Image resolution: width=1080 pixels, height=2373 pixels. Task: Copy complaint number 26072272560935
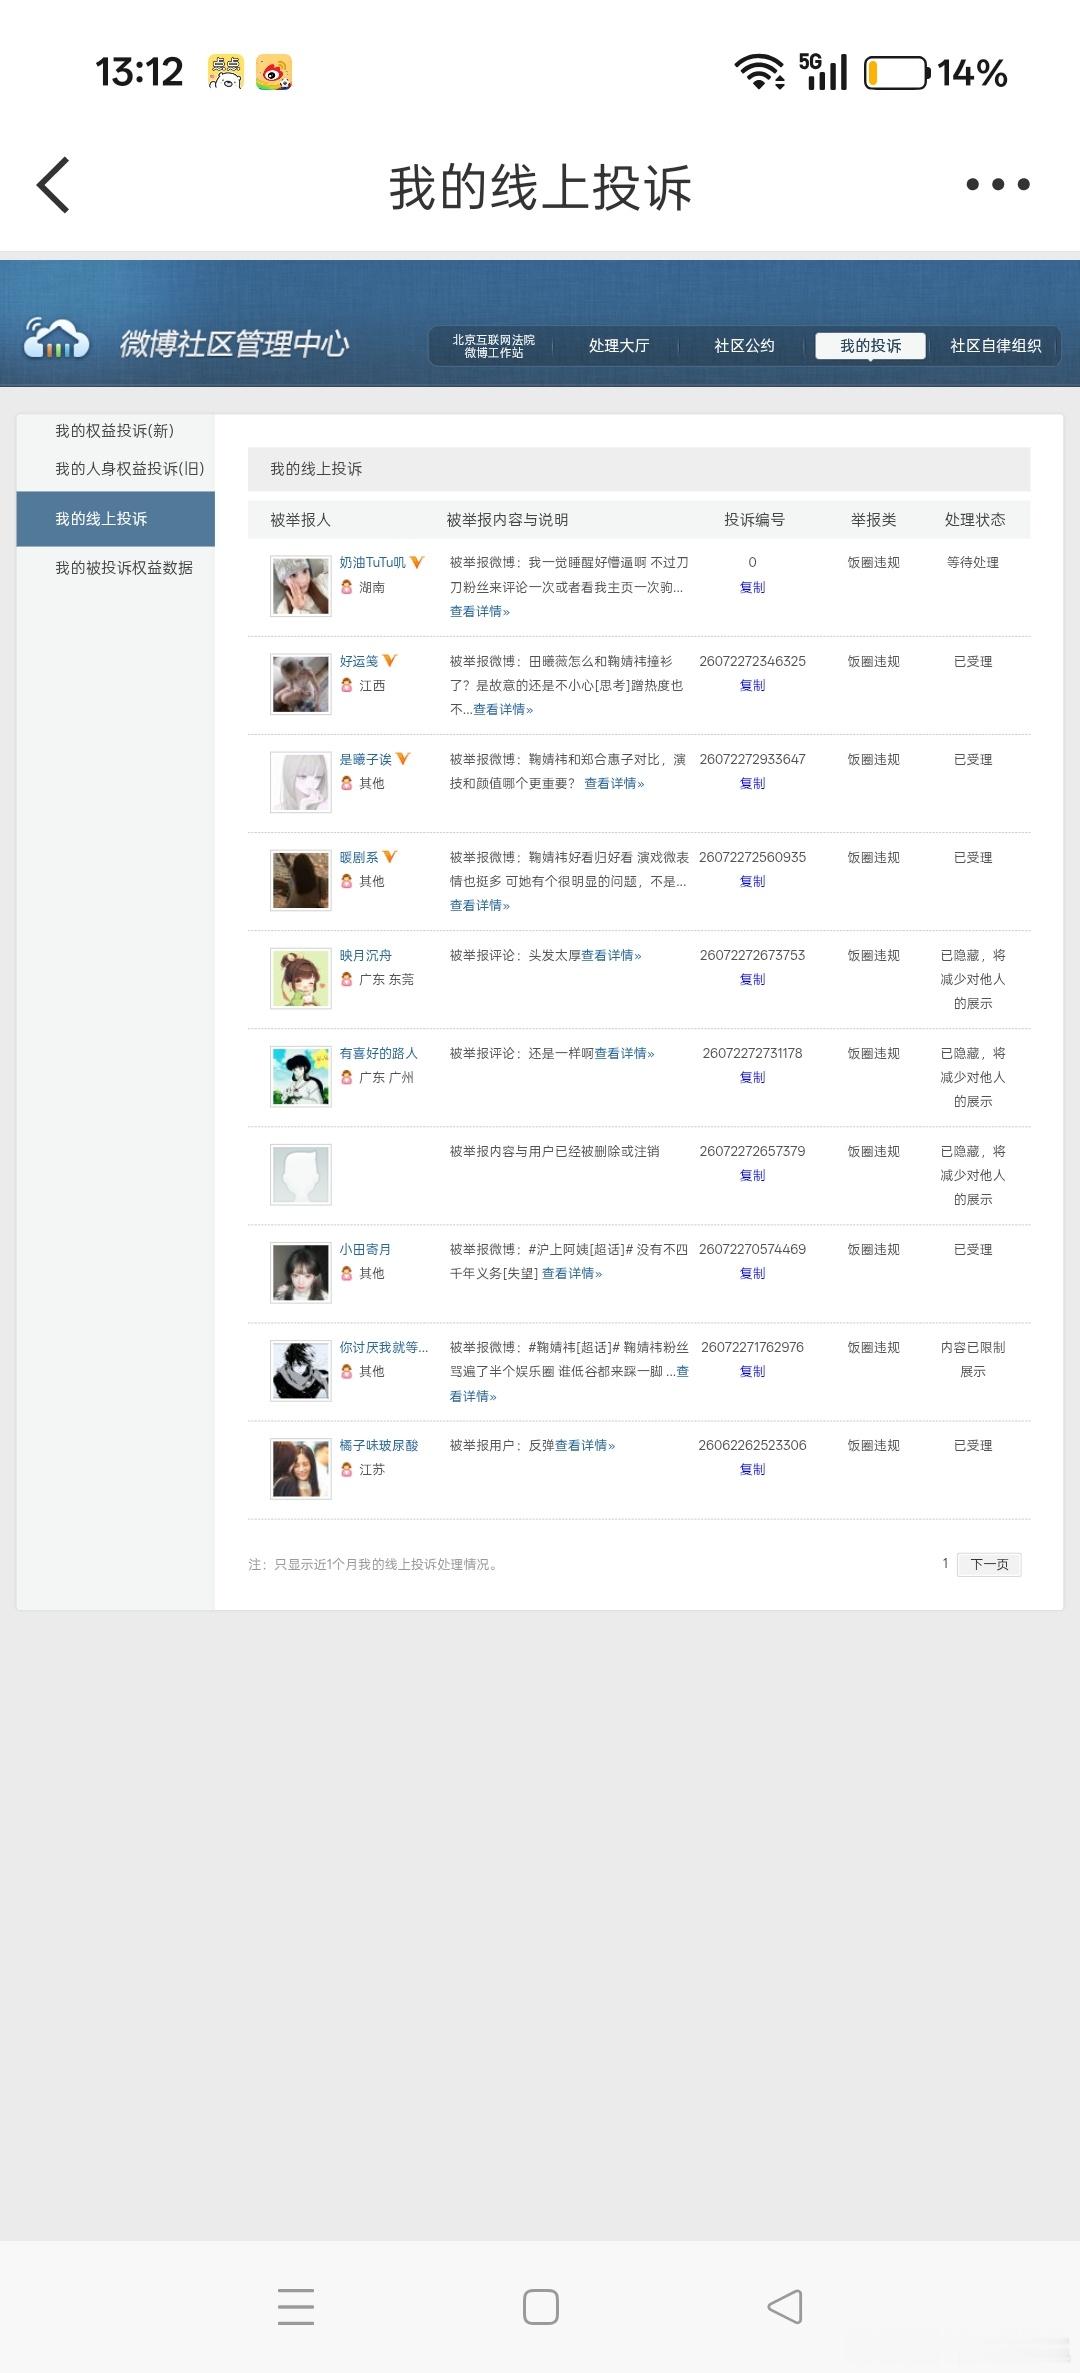752,881
